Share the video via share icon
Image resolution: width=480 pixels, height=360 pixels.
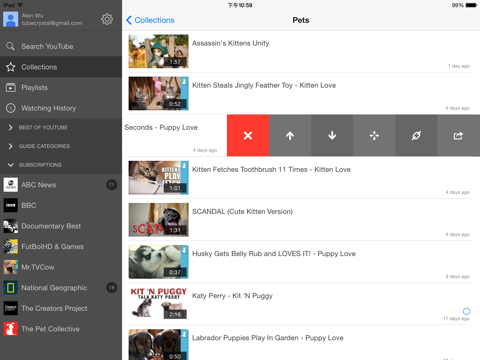pos(459,135)
